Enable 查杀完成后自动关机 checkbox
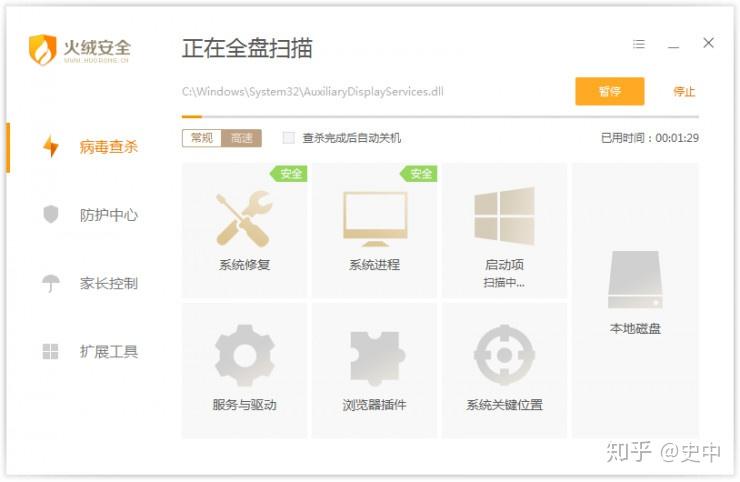The width and height of the screenshot is (740, 482). tap(288, 138)
